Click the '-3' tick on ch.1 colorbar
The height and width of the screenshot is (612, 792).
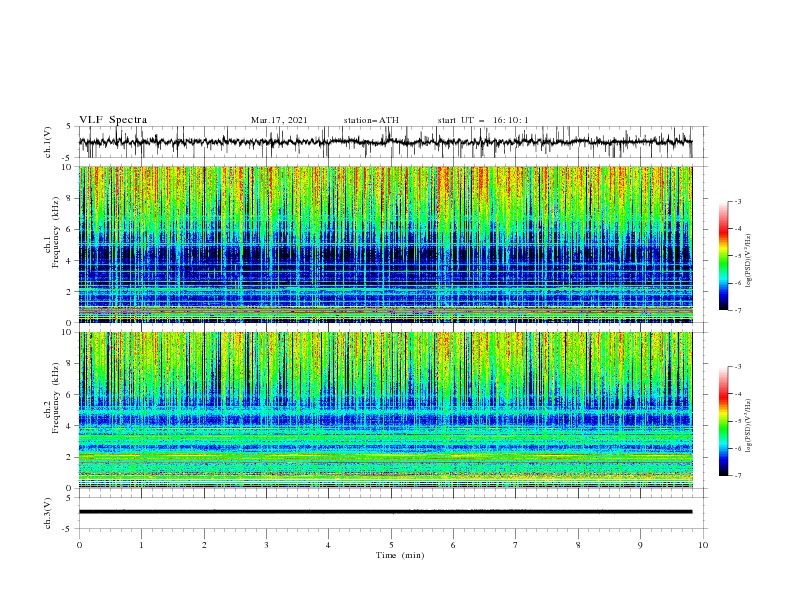(737, 201)
